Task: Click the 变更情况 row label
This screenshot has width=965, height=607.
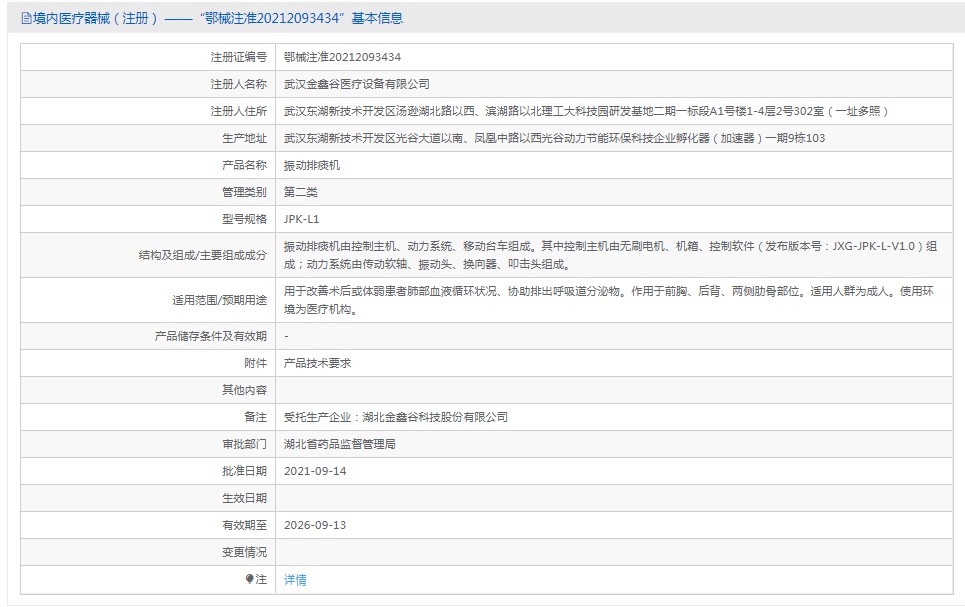Action: point(244,552)
